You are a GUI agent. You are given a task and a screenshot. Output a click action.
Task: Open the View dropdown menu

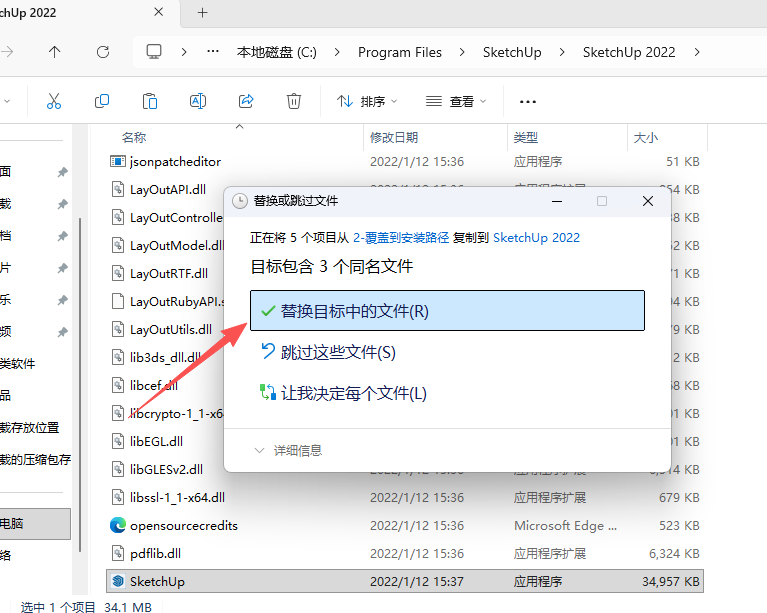456,101
